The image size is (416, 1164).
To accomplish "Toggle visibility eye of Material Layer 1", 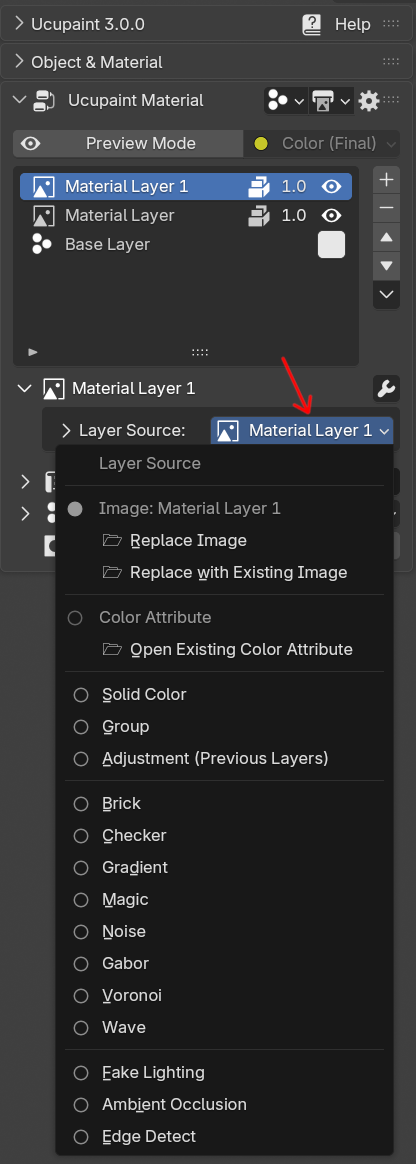I will (332, 186).
